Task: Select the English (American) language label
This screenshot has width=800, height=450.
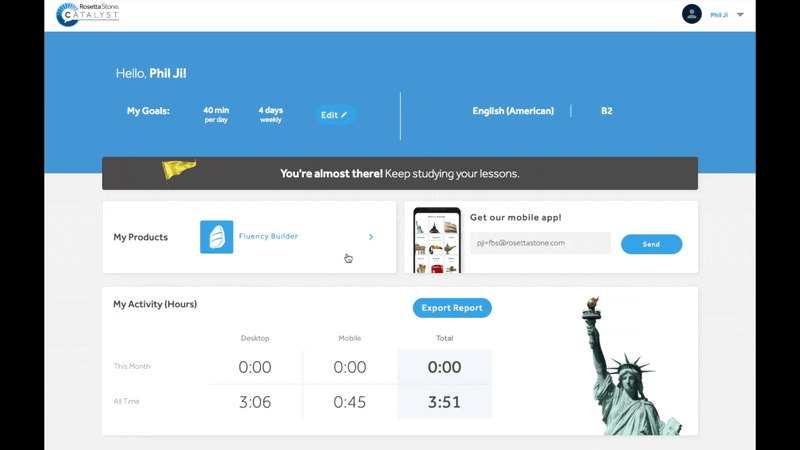Action: (x=513, y=111)
